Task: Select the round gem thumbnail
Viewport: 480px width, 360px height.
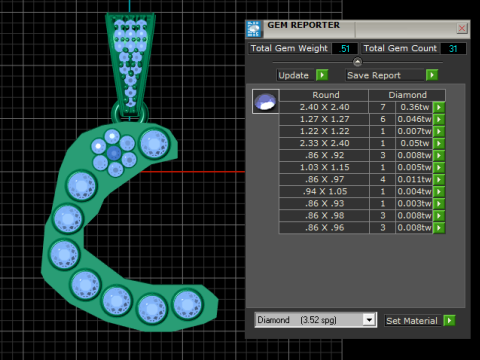Action: tap(265, 102)
